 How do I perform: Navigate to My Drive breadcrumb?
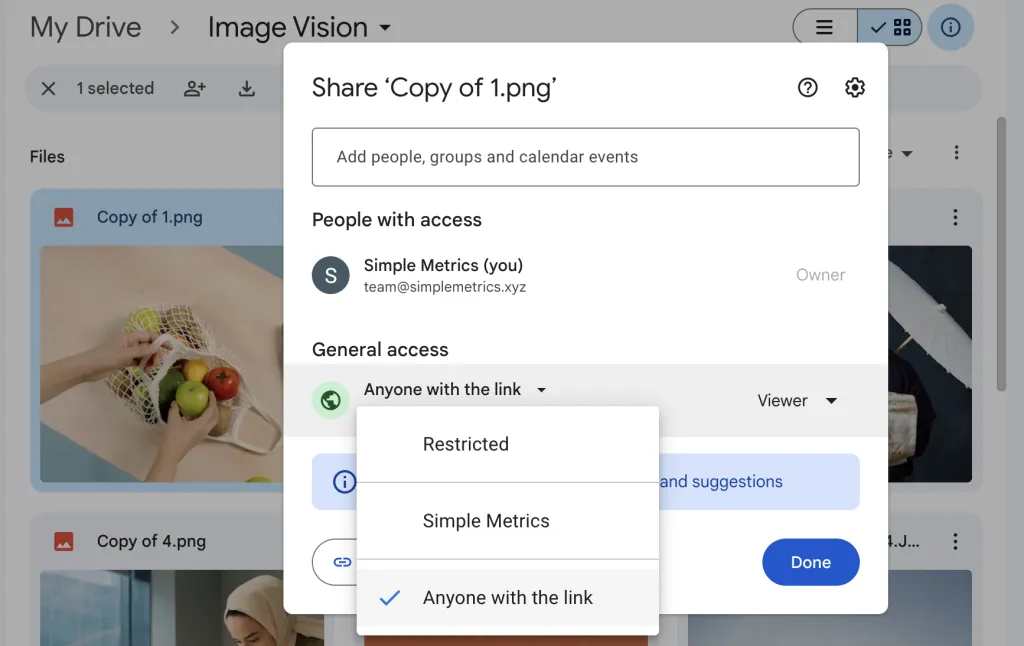click(x=85, y=27)
